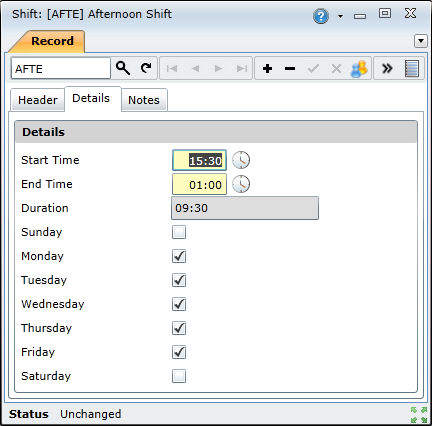This screenshot has height=426, width=432.
Task: Expand more toolbar options double chevron
Action: pyautogui.click(x=387, y=69)
